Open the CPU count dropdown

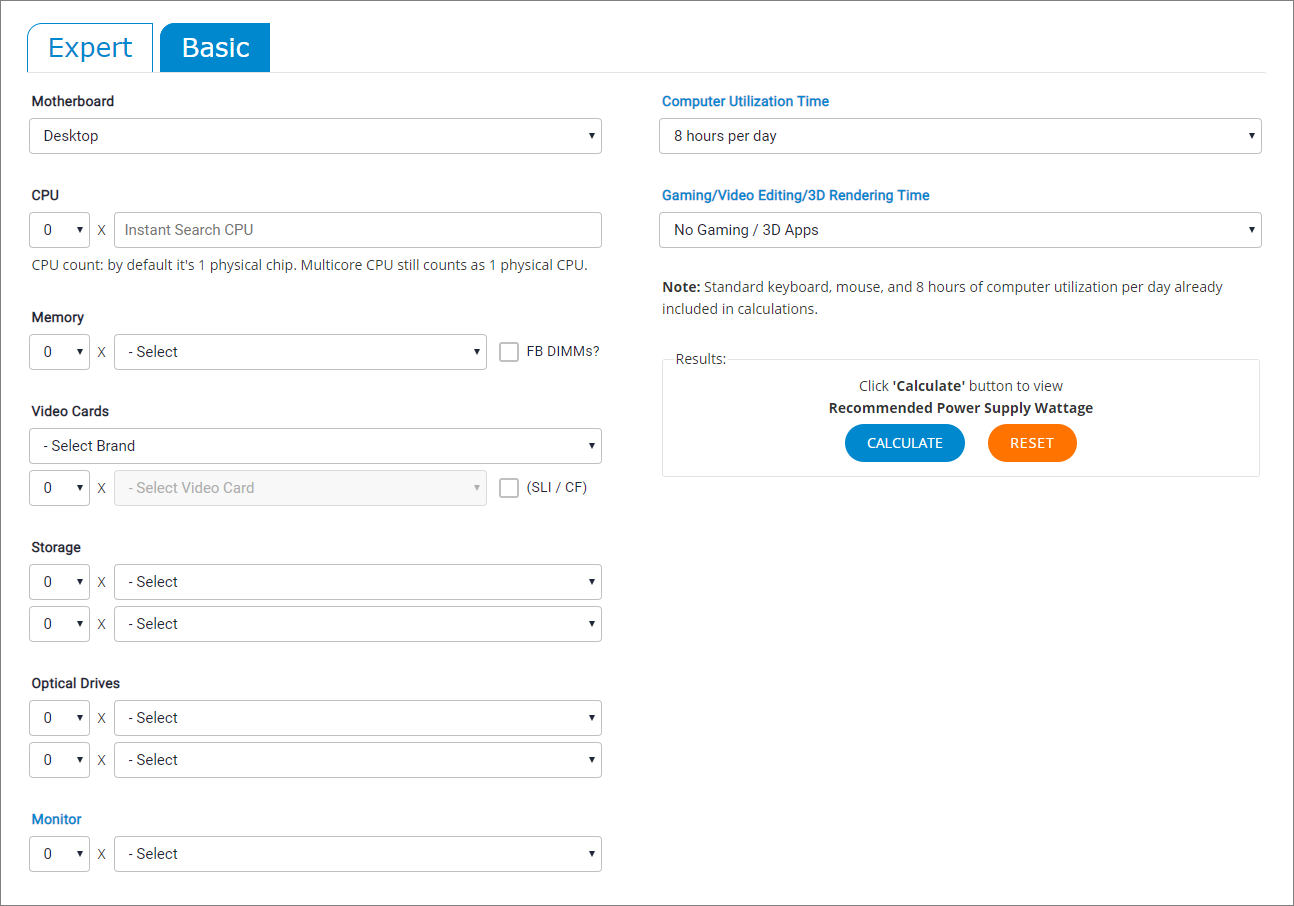(x=59, y=230)
